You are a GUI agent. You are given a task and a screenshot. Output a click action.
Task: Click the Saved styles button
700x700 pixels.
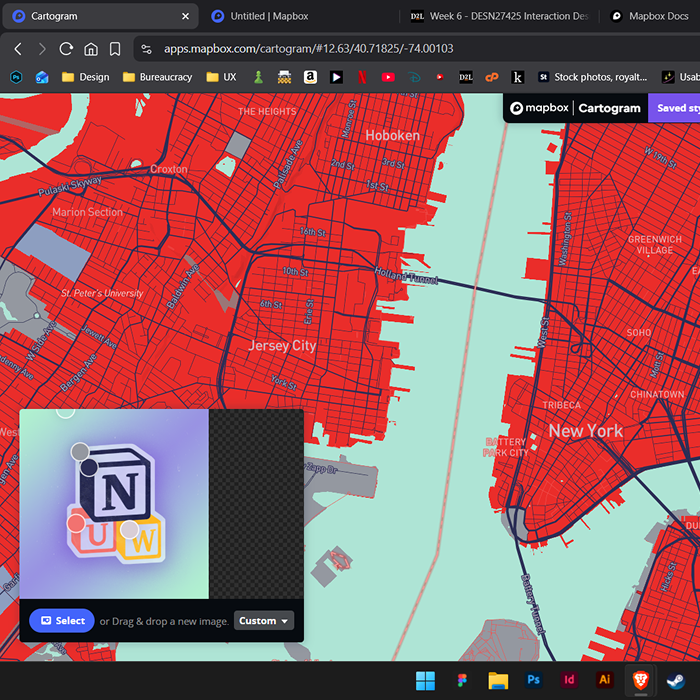(x=674, y=108)
